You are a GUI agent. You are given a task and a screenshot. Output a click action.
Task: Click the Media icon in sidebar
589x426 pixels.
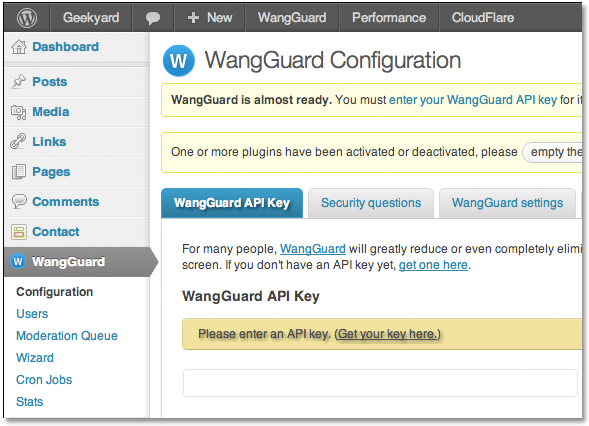point(19,112)
